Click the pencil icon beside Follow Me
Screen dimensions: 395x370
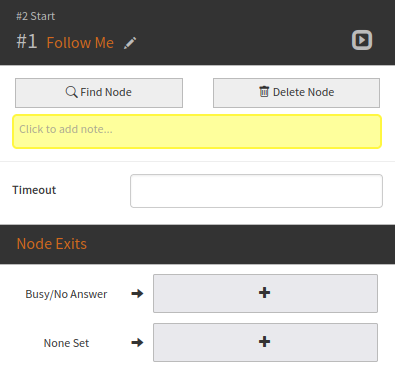pyautogui.click(x=130, y=43)
